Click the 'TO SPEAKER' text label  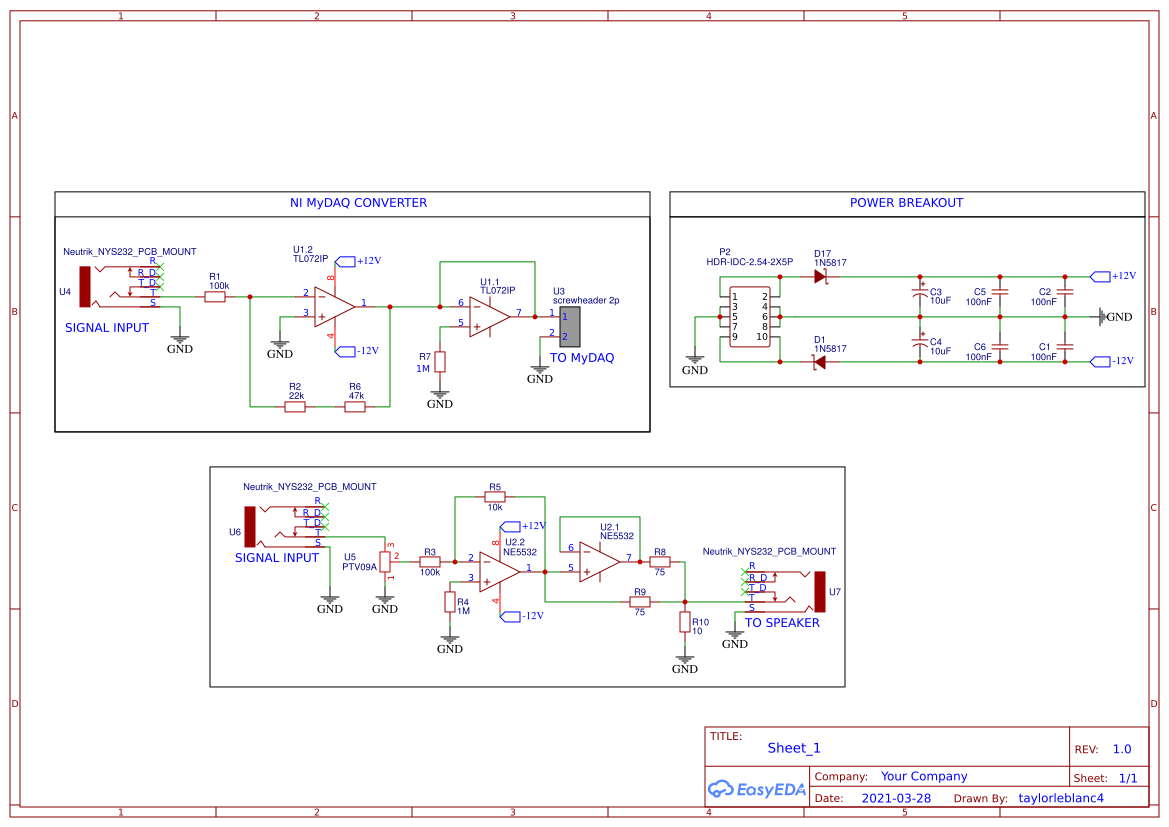tap(782, 623)
